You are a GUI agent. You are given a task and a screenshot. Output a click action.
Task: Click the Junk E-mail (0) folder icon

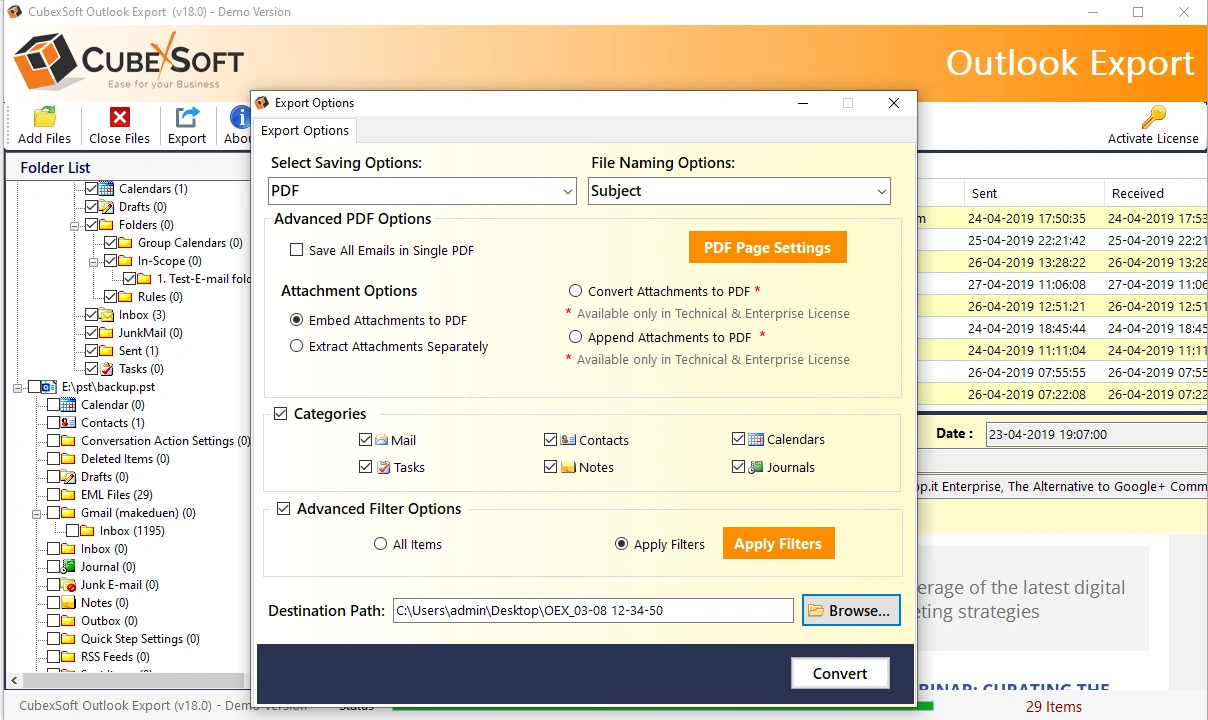pyautogui.click(x=69, y=585)
